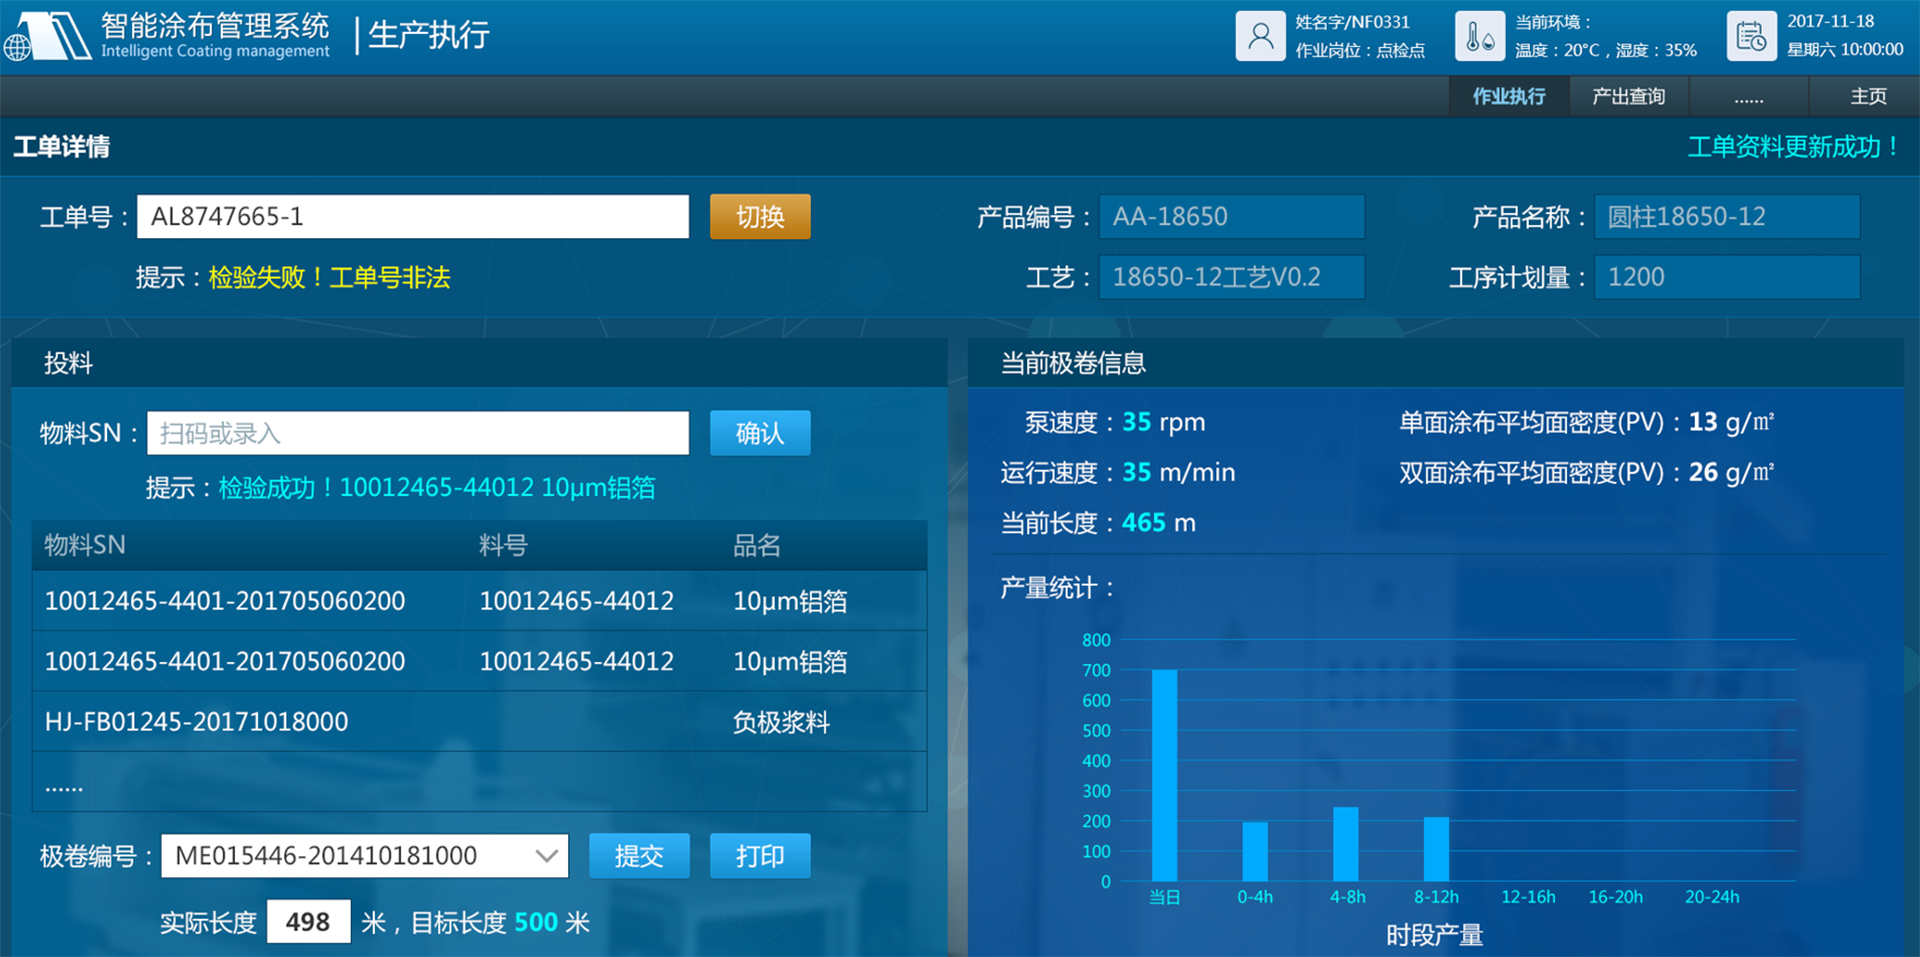Screen dimensions: 1920x957
Task: Go to the 主页 menu item
Action: point(1867,97)
